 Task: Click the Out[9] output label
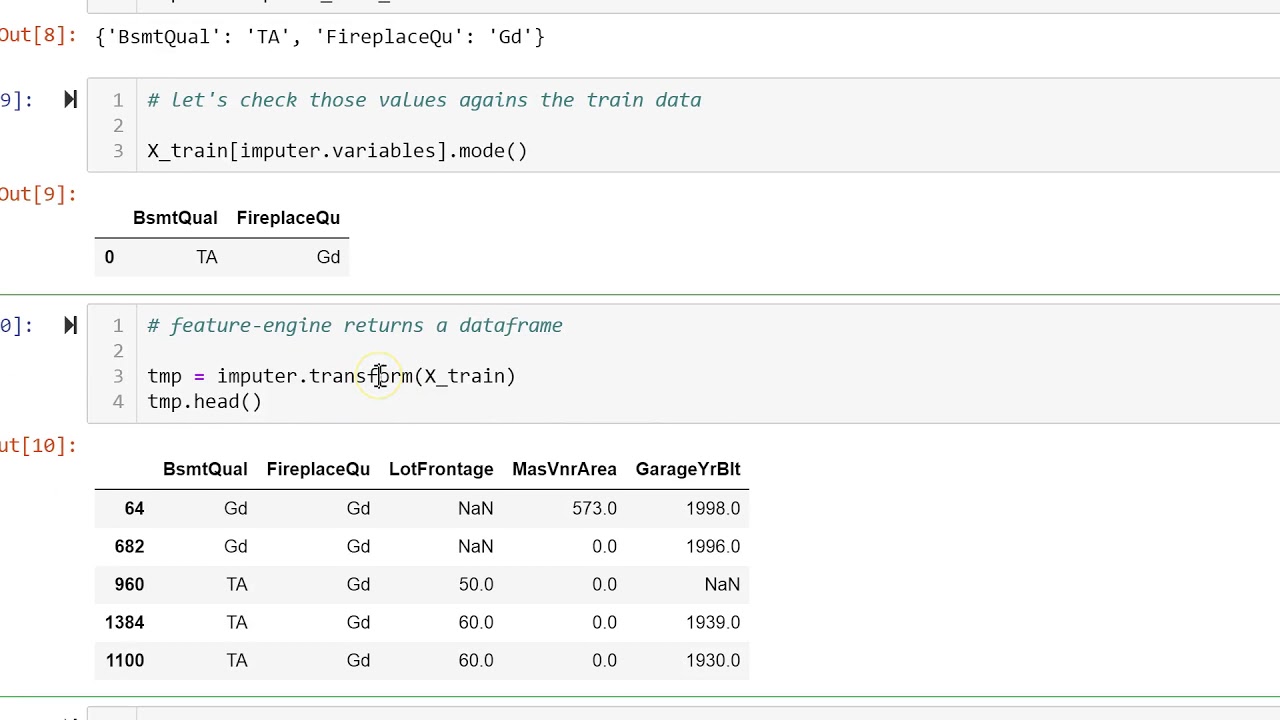pyautogui.click(x=38, y=194)
